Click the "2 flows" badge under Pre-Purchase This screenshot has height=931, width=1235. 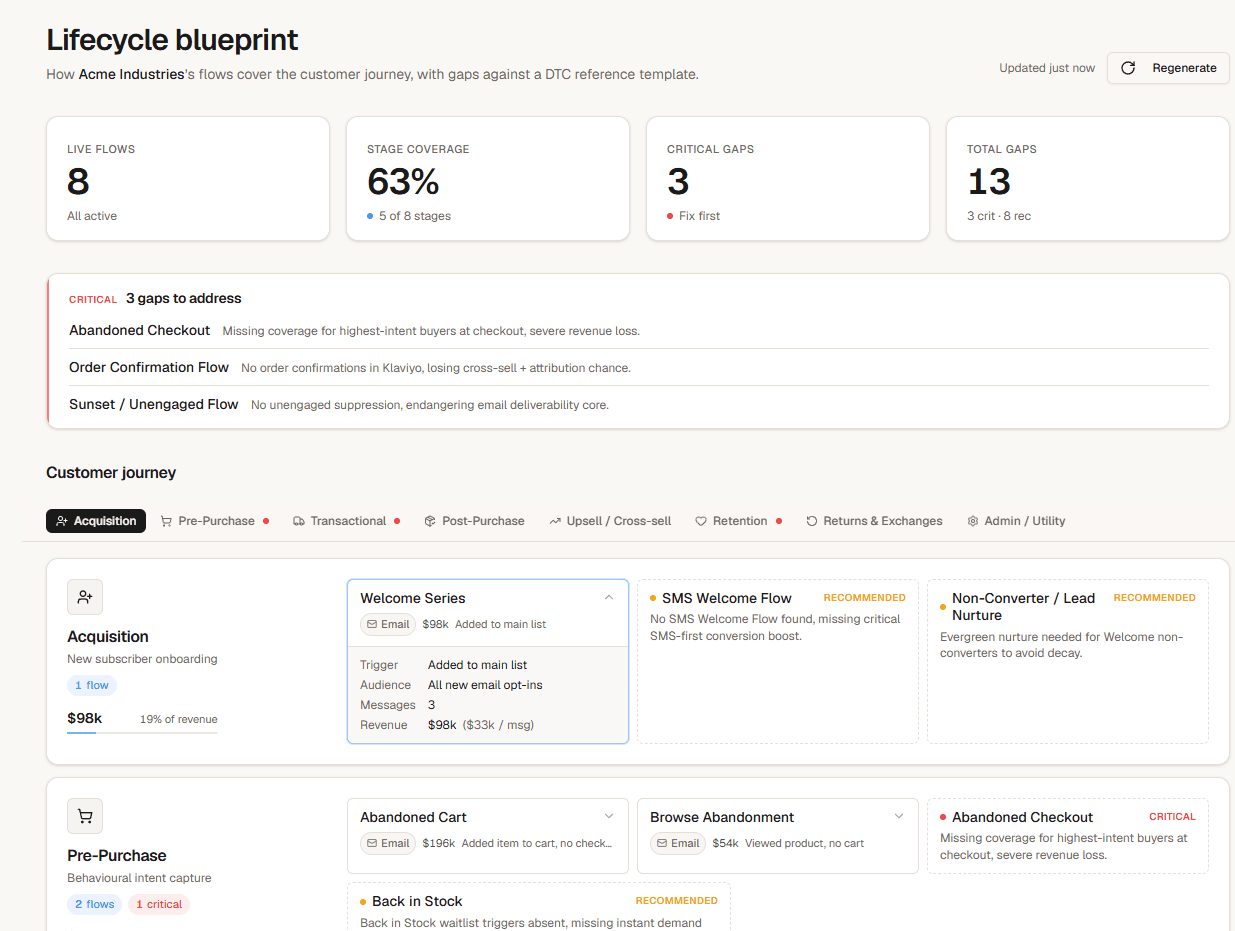[94, 904]
